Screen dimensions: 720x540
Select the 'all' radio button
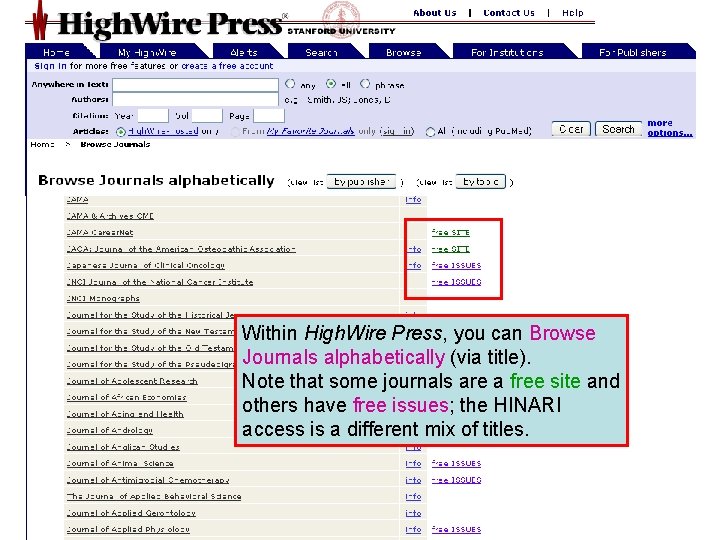(x=331, y=84)
